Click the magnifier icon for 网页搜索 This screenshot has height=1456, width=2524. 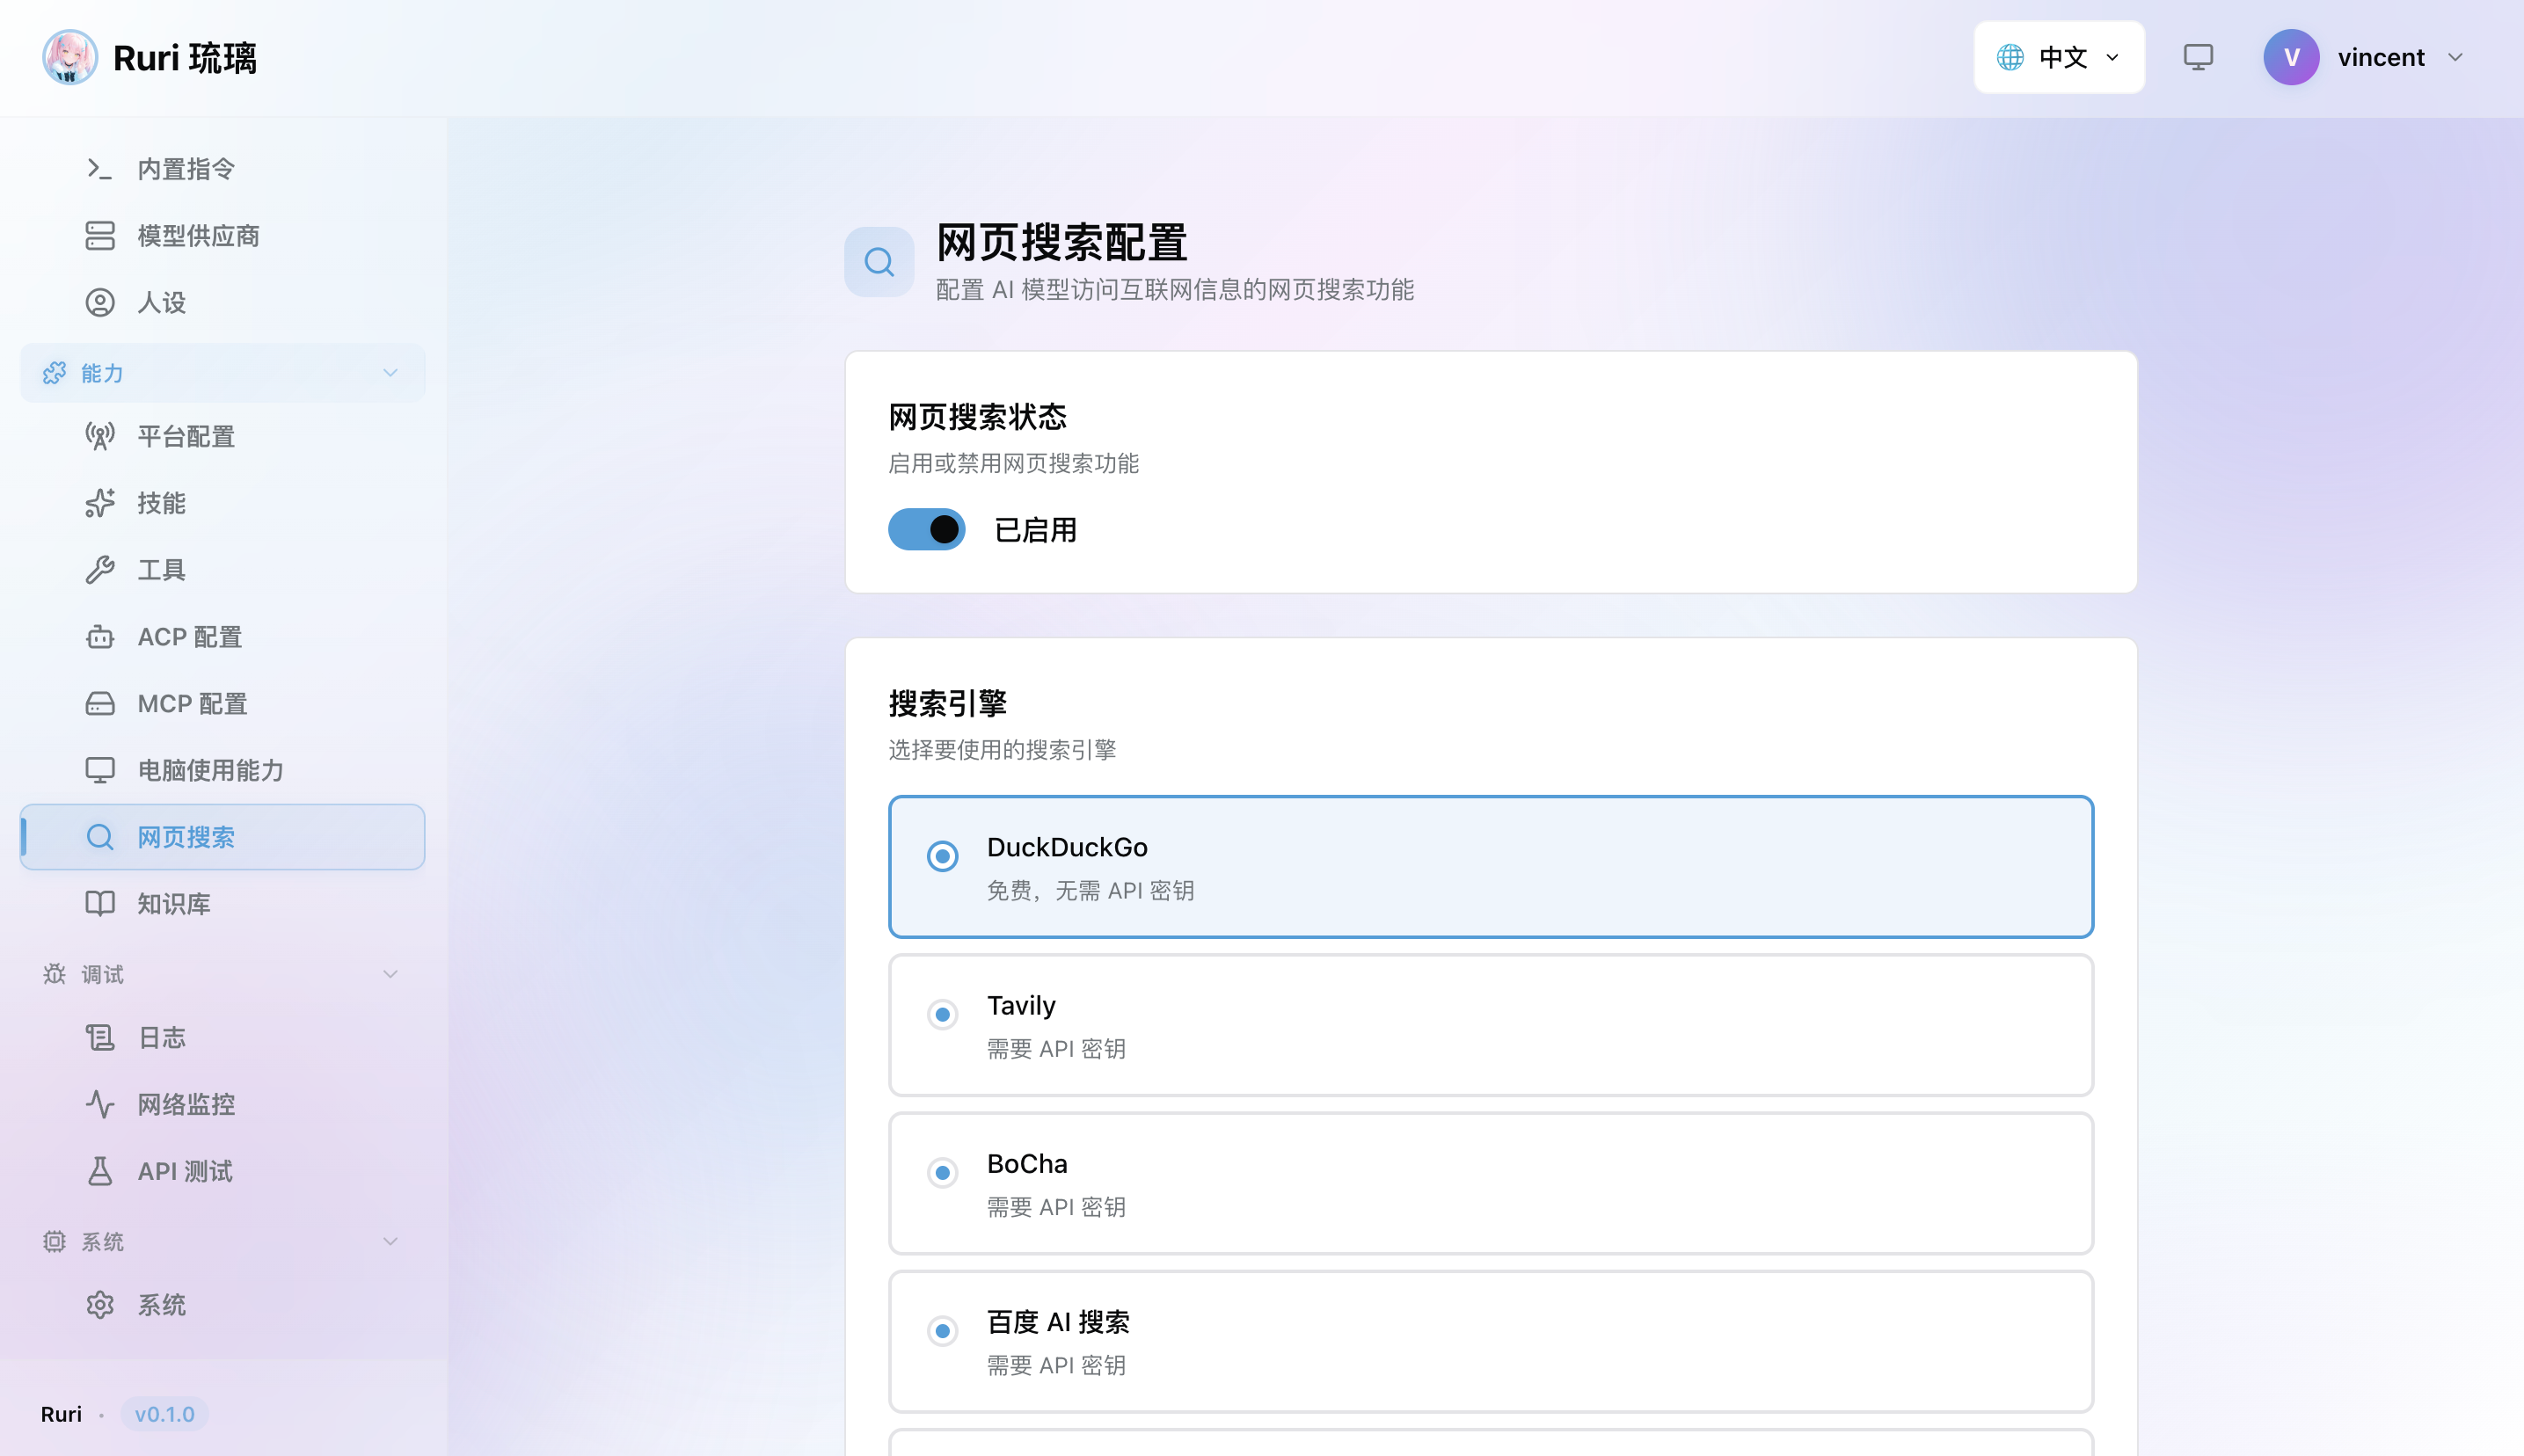tap(100, 837)
